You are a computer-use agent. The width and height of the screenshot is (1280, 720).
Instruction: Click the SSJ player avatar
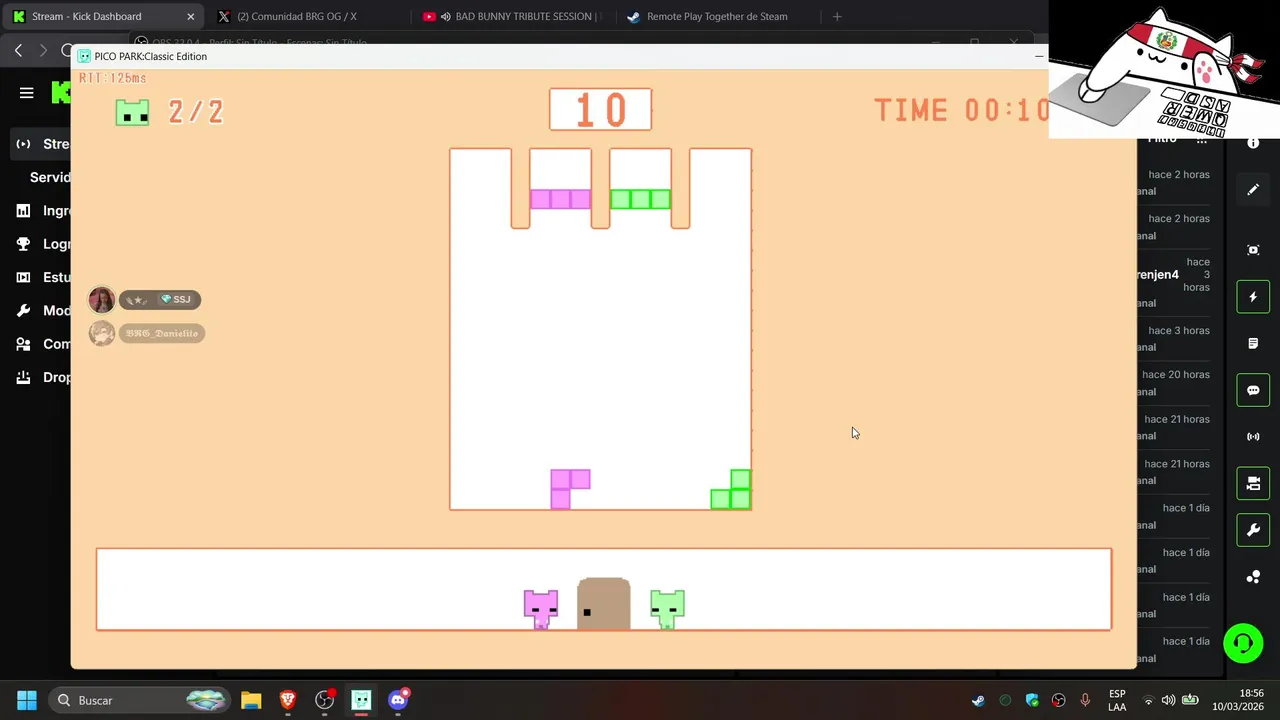101,299
